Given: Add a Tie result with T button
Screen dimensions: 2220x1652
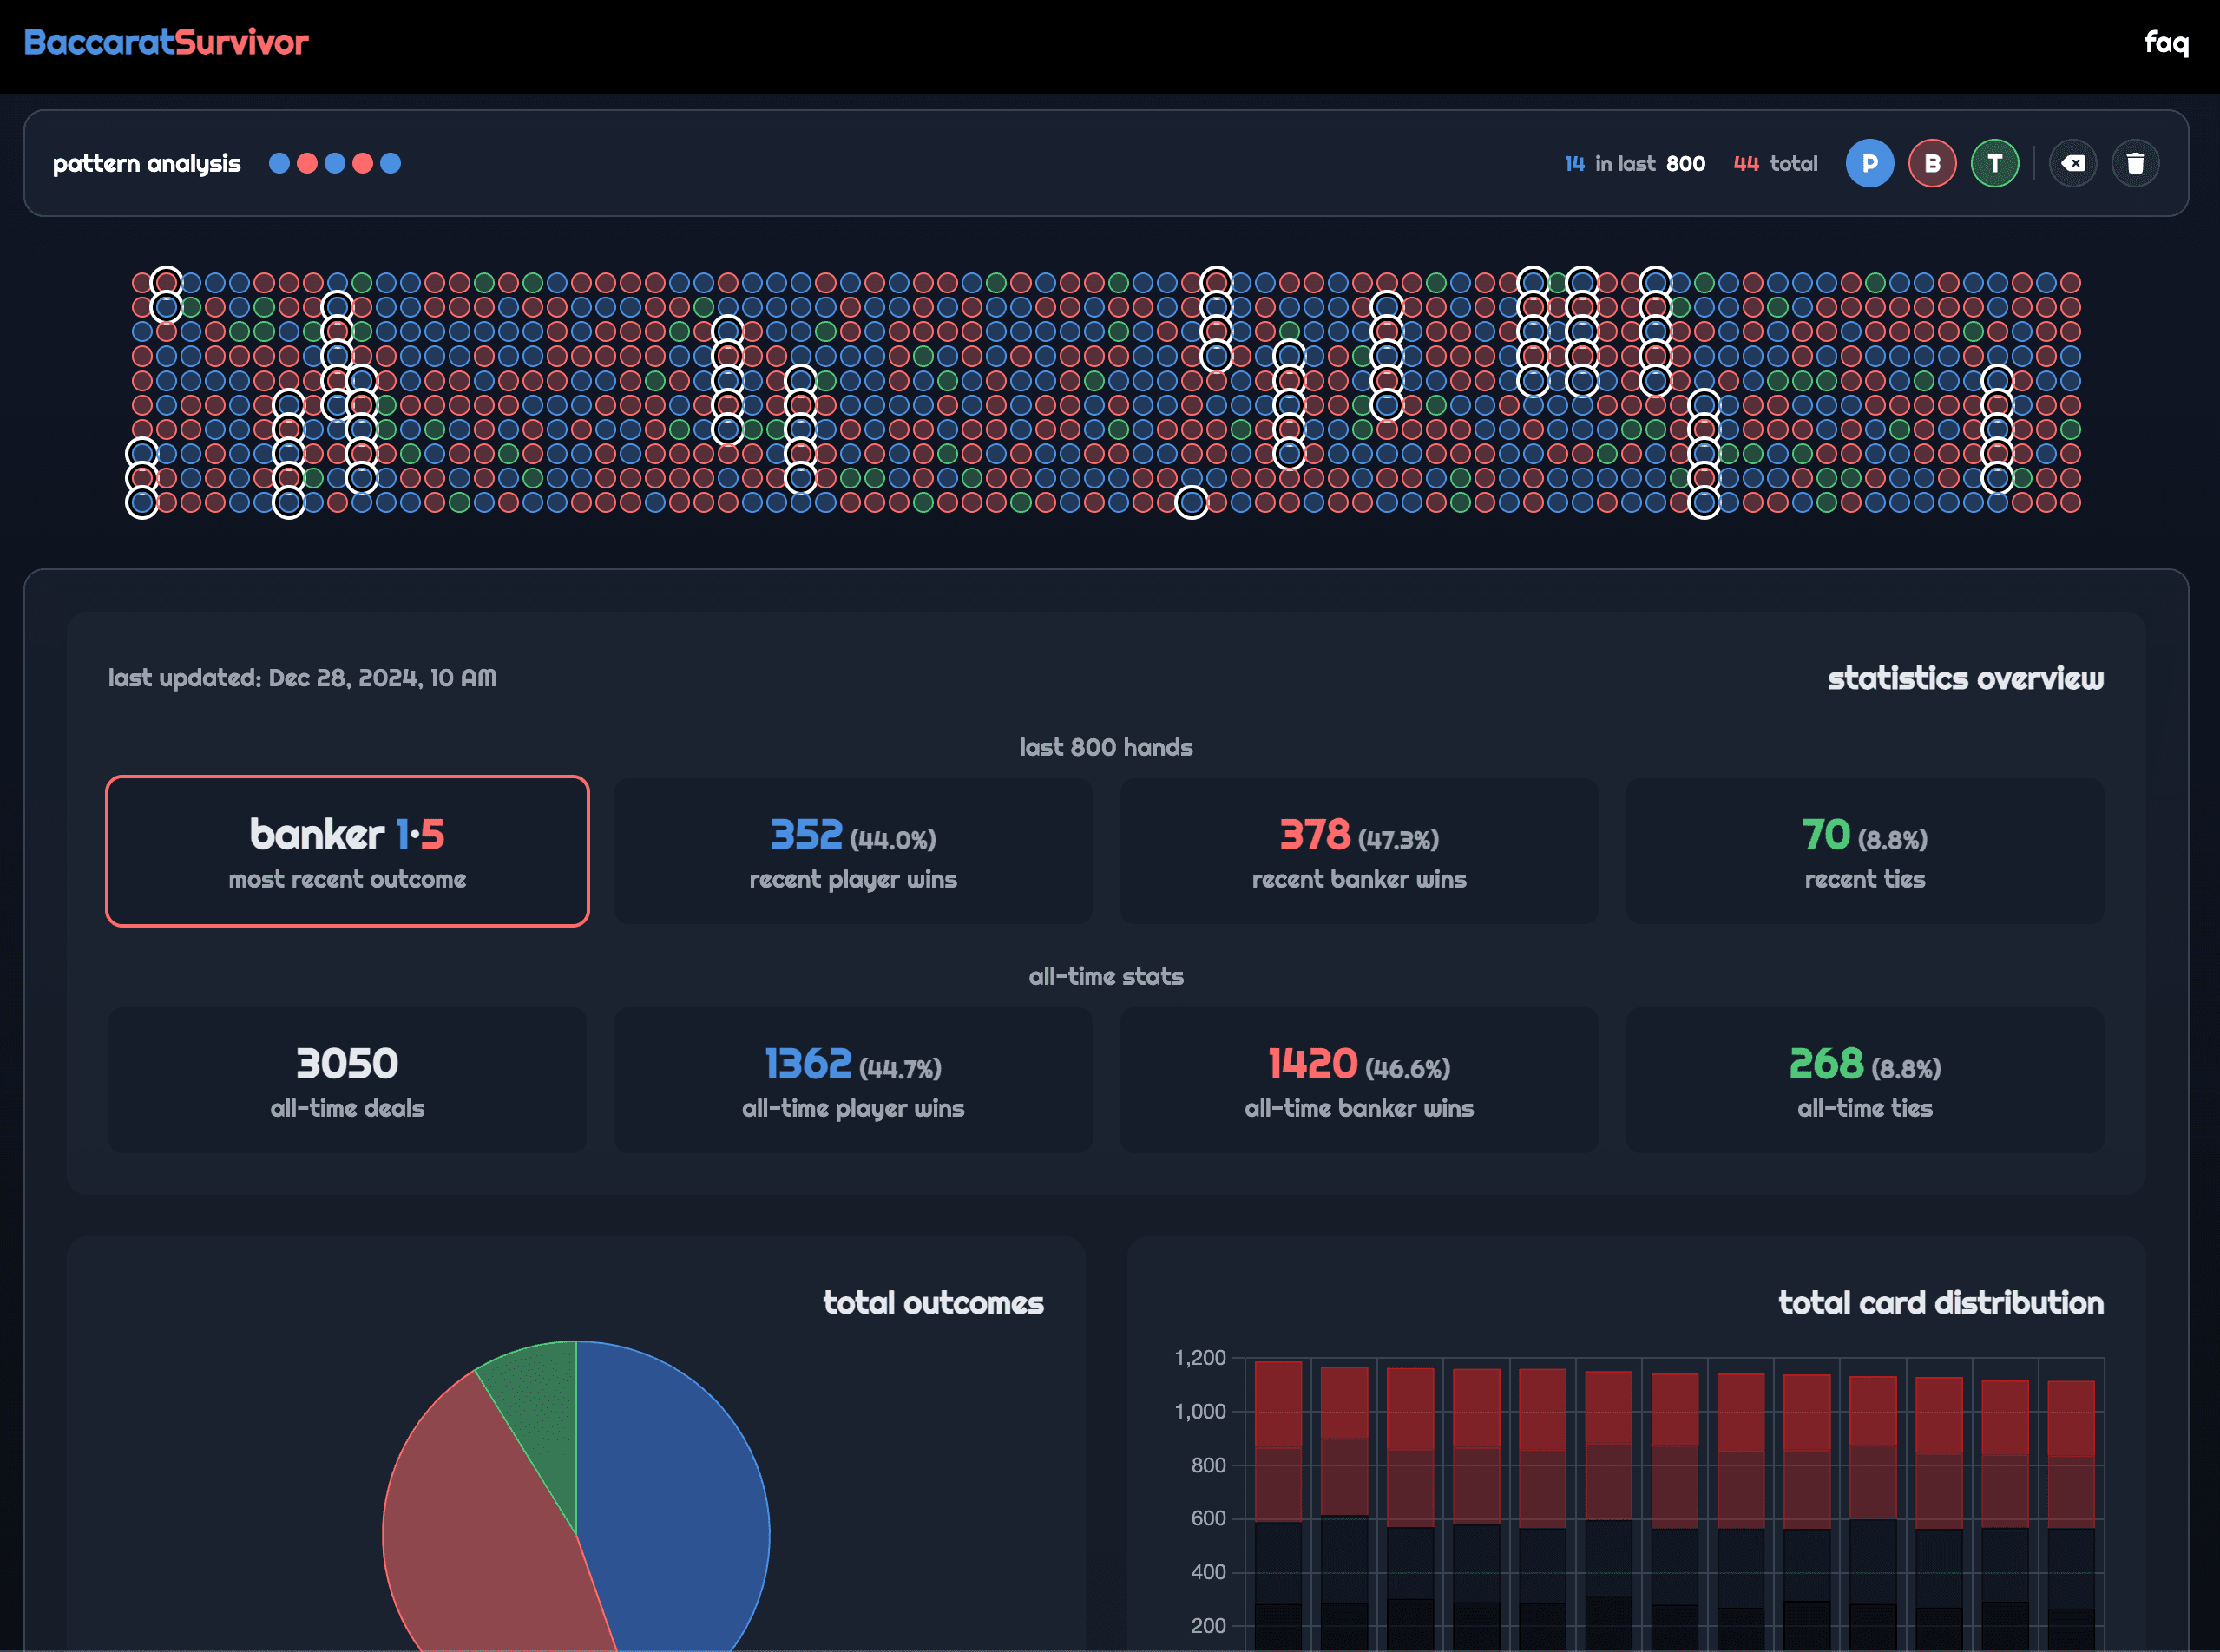Looking at the screenshot, I should pos(1995,163).
